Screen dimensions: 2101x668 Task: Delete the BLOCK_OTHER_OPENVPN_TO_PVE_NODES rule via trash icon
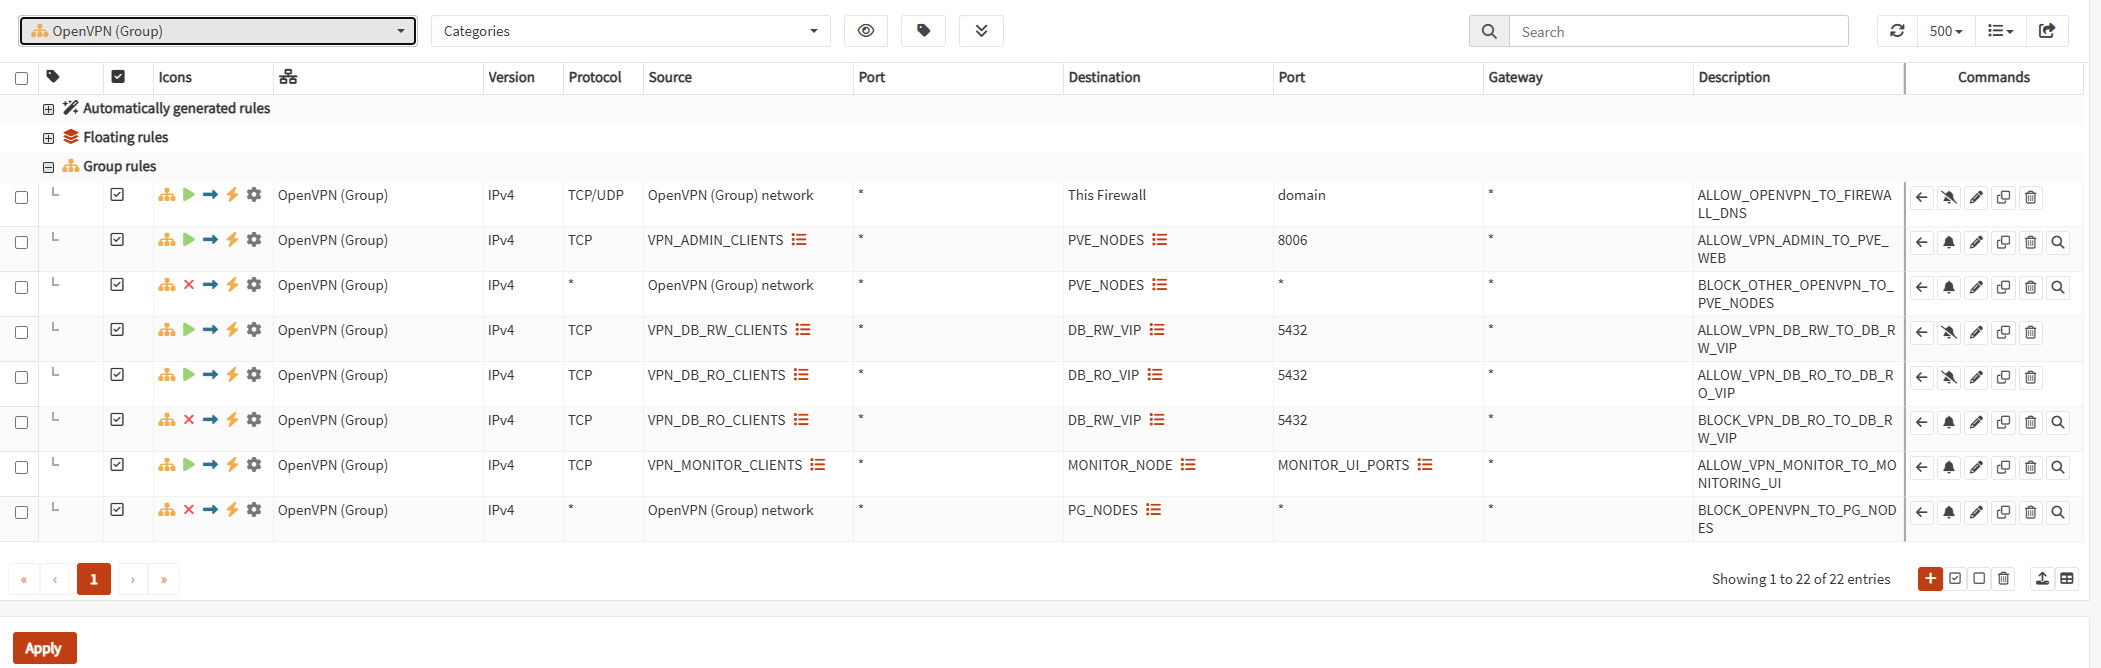click(x=2030, y=287)
